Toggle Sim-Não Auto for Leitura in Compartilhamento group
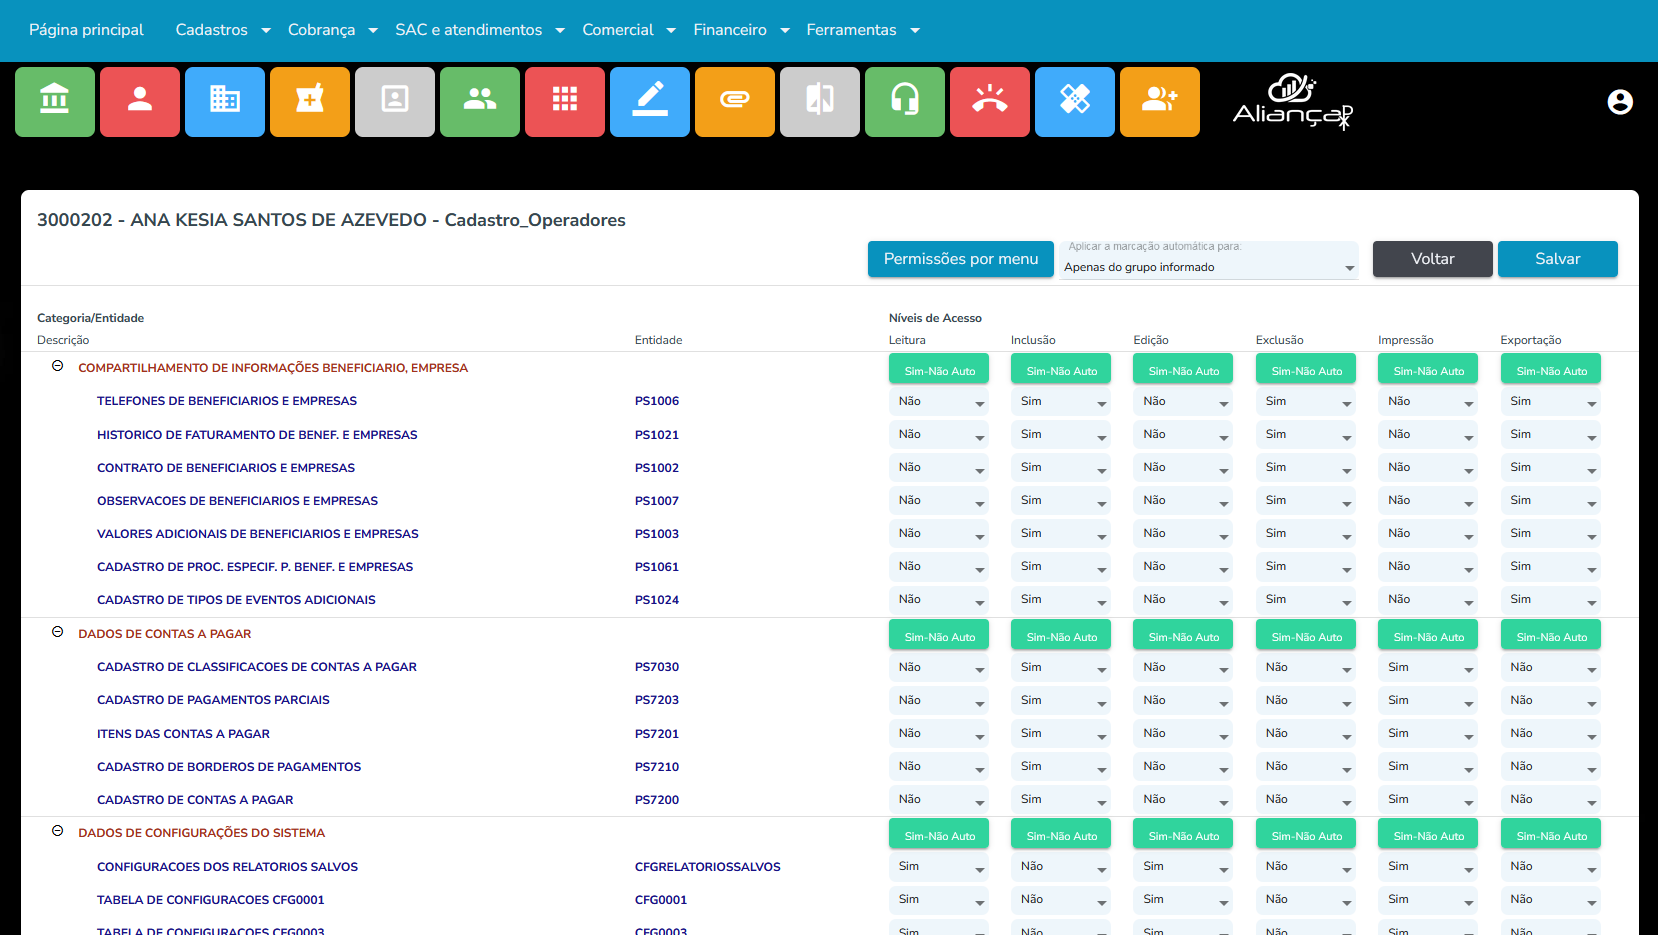The image size is (1658, 935). pos(939,370)
